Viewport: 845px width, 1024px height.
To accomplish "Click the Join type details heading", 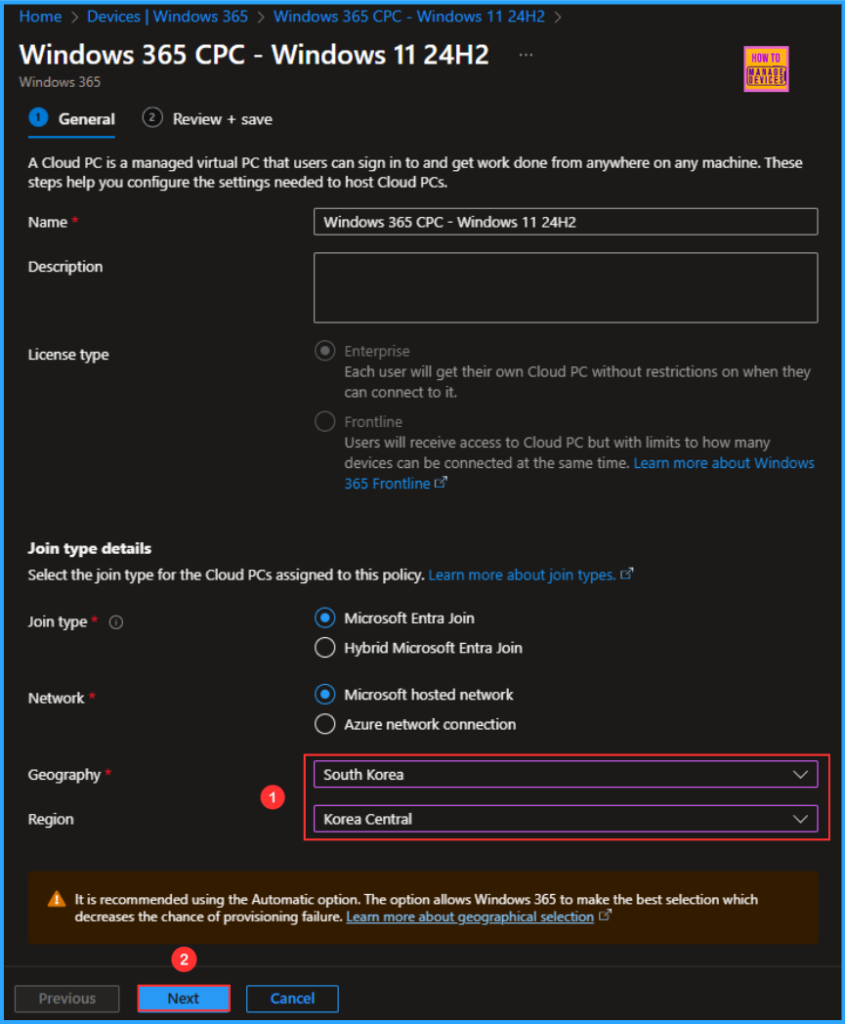I will [x=89, y=548].
